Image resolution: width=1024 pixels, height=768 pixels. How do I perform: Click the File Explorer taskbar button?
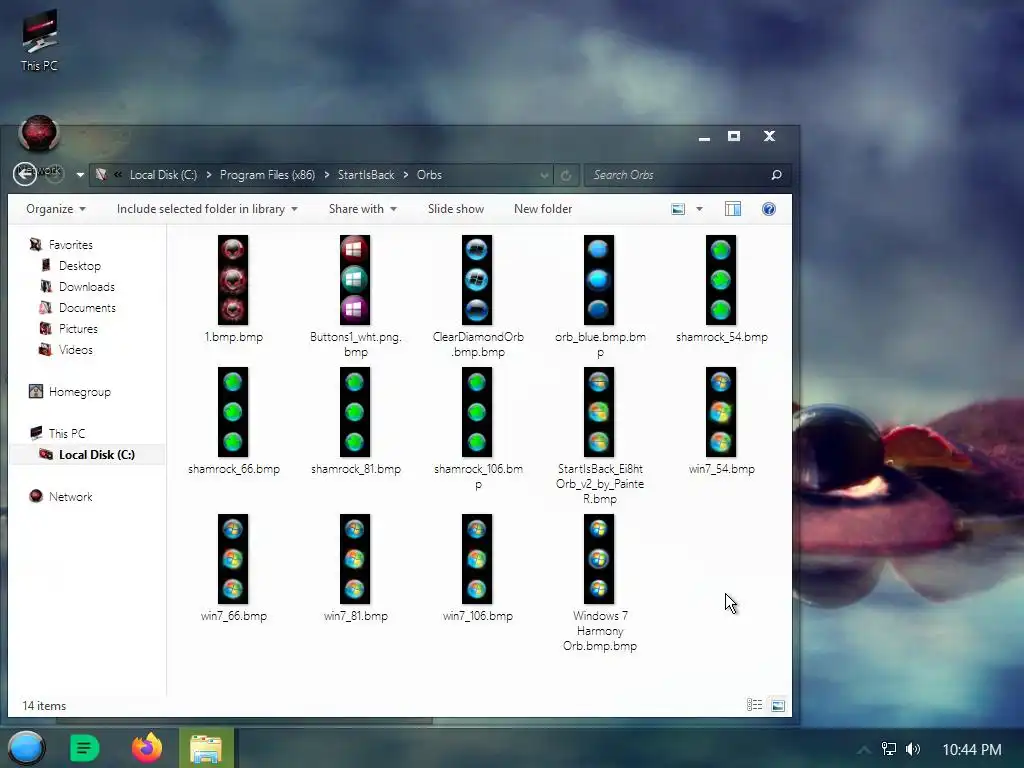(206, 748)
